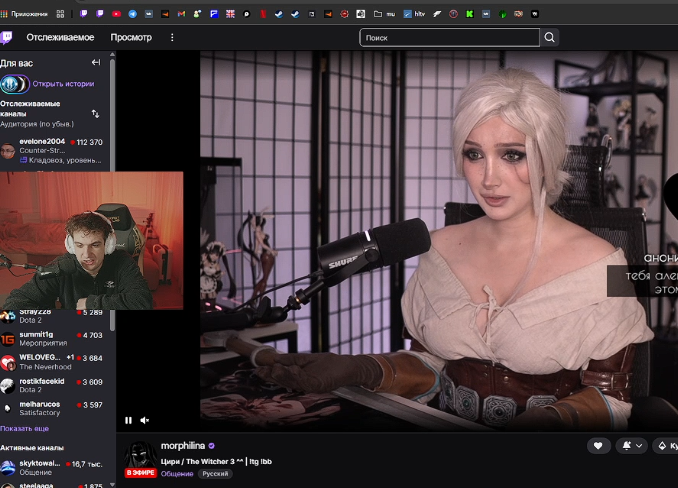
Task: Click morphilina's verified badge
Action: (x=211, y=446)
